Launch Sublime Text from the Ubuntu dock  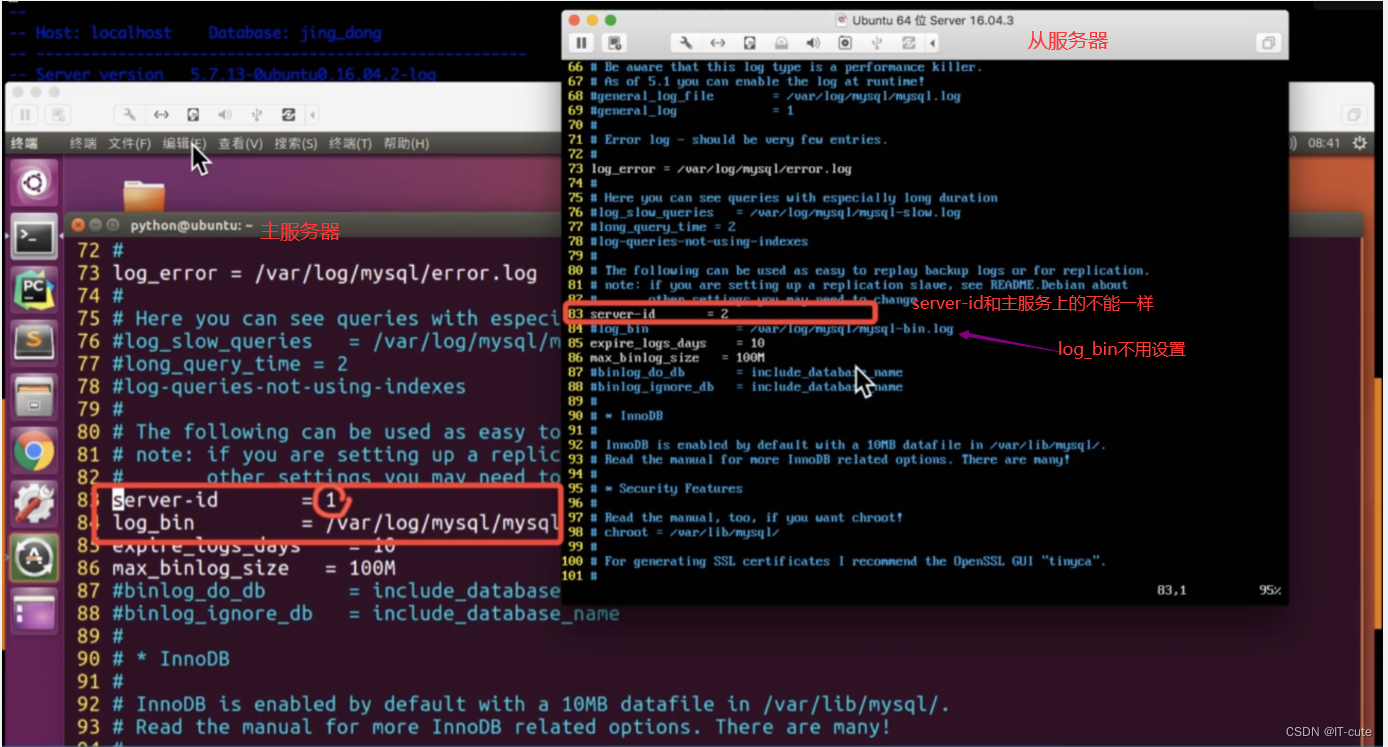(33, 345)
